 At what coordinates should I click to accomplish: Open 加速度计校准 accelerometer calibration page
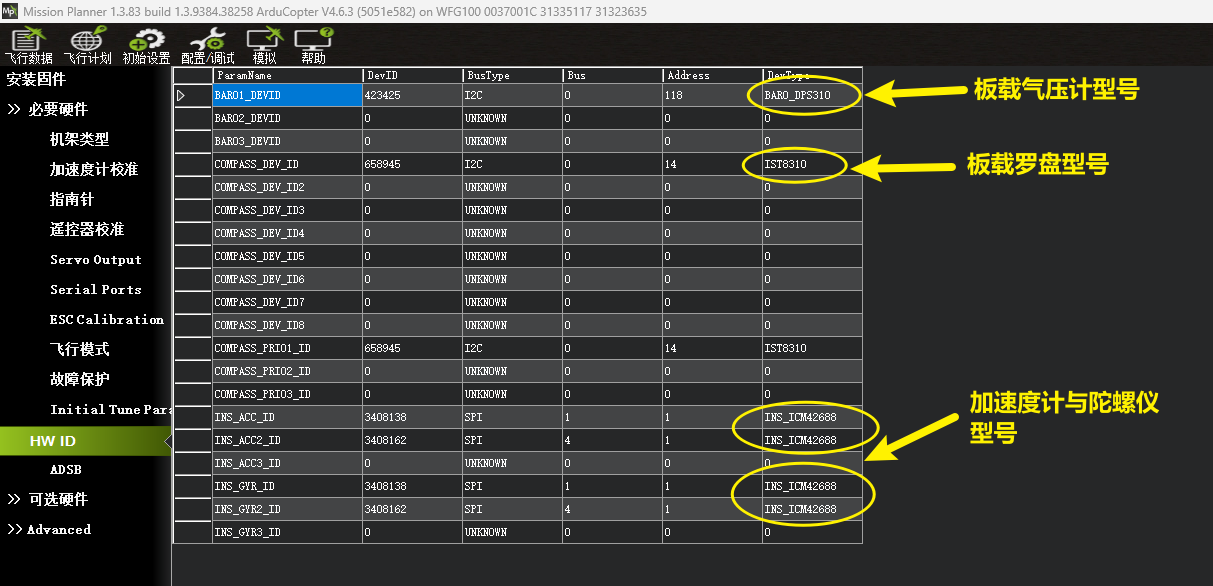(x=94, y=169)
